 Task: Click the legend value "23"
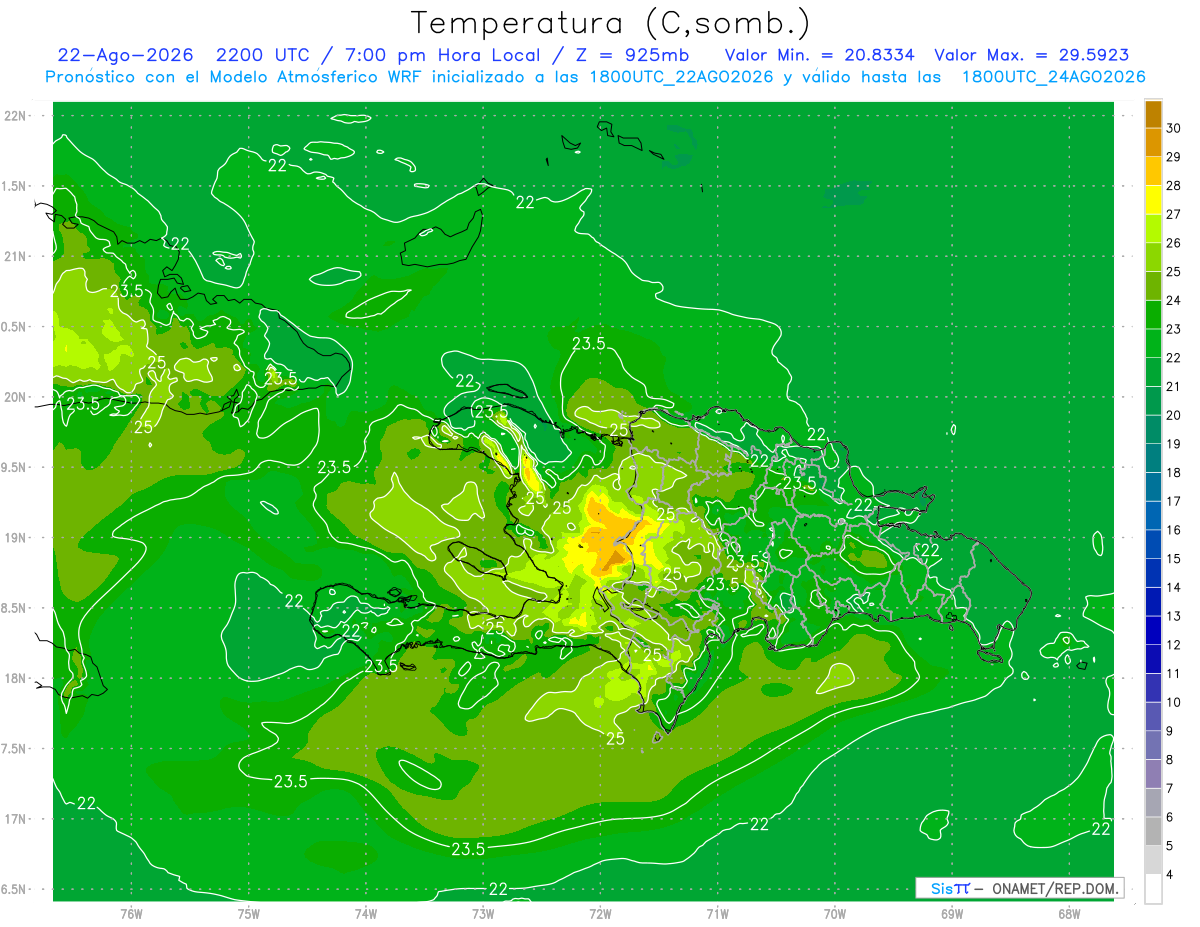click(1174, 329)
